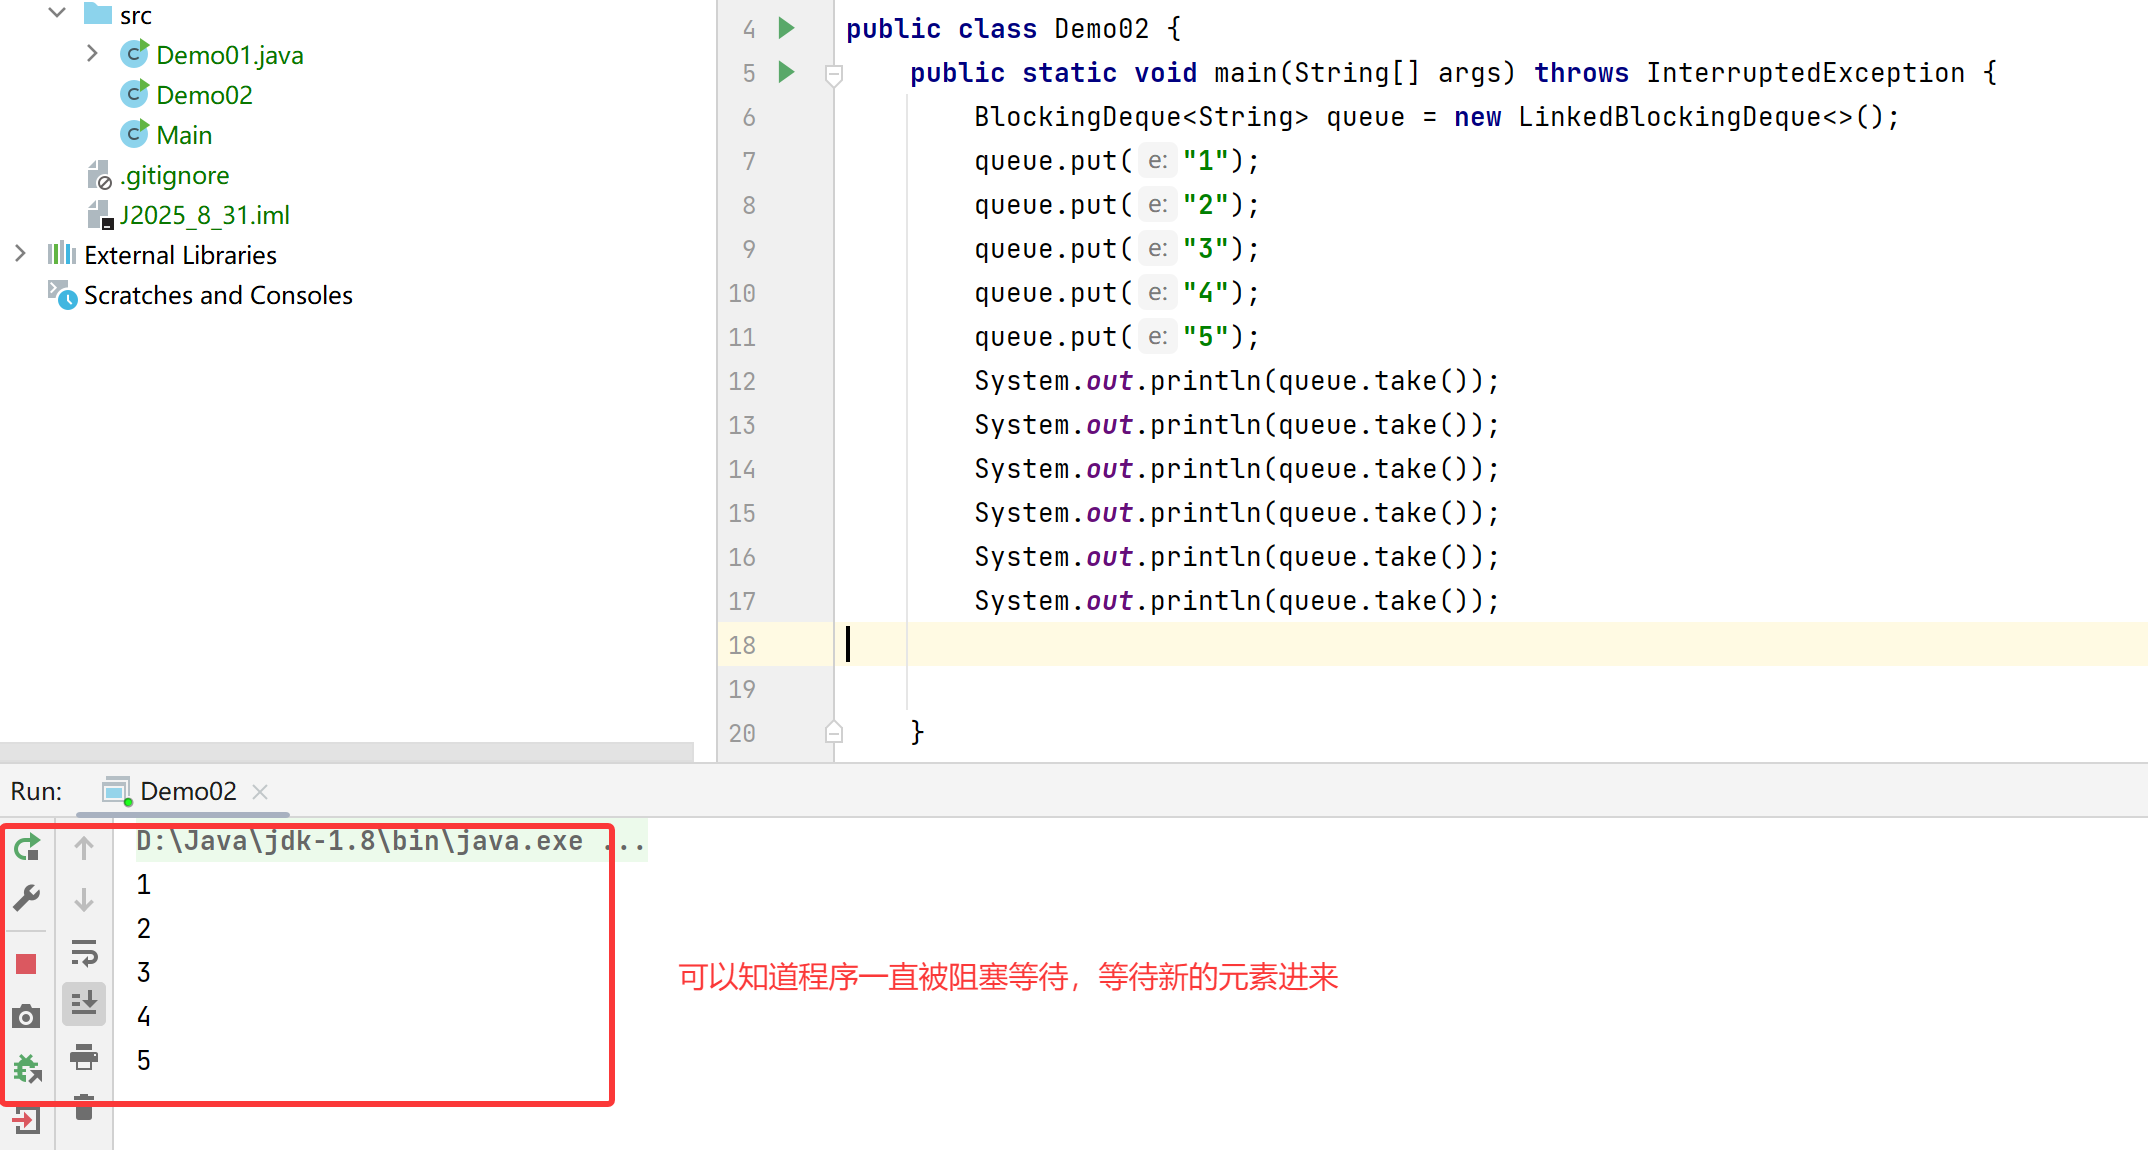Click the External Libraries icon
This screenshot has height=1150, width=2148.
click(62, 254)
